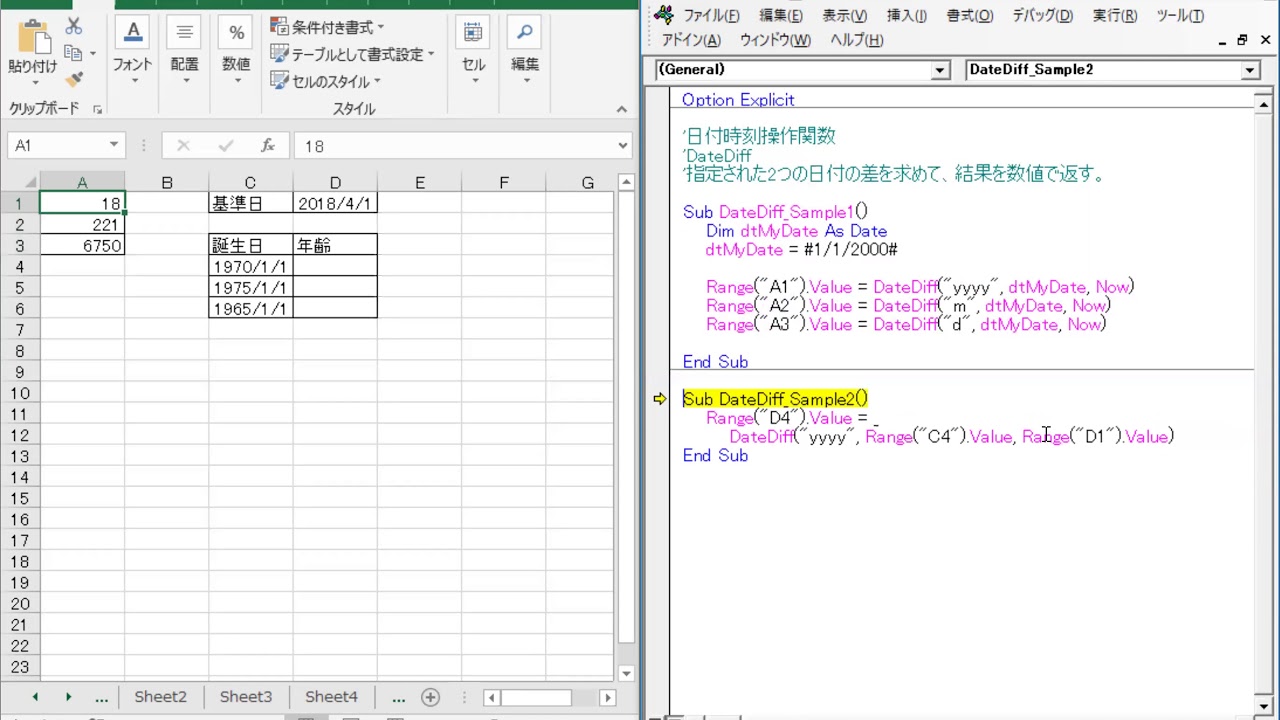Click the VBA editor Excel icon
Image resolution: width=1280 pixels, height=720 pixels.
[663, 15]
